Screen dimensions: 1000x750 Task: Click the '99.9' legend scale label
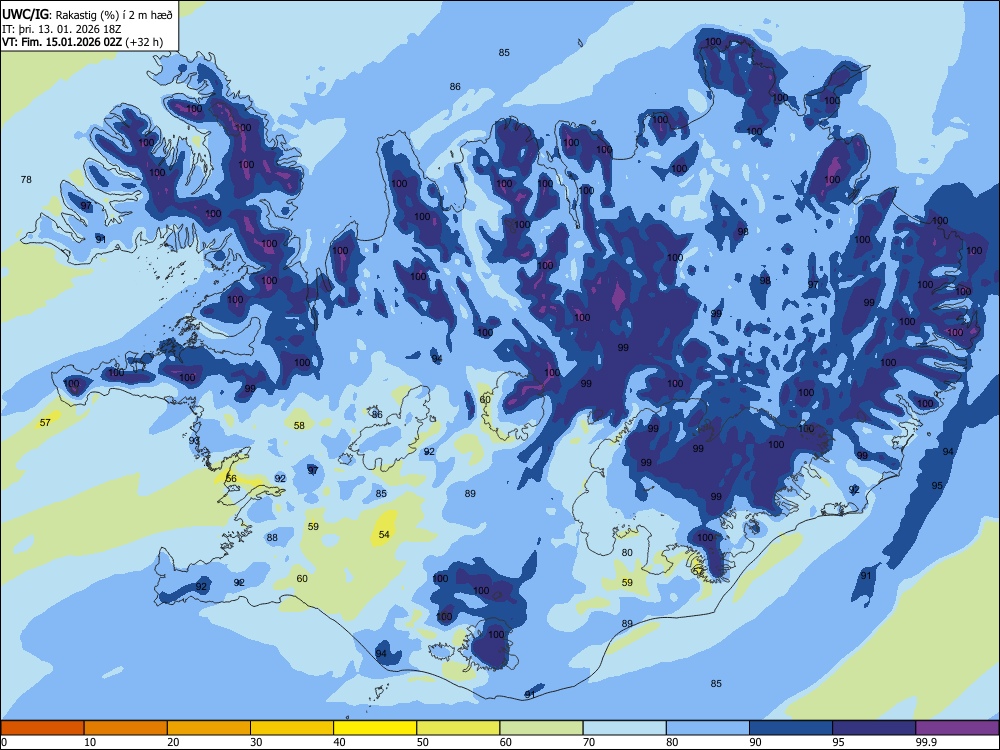(x=925, y=742)
